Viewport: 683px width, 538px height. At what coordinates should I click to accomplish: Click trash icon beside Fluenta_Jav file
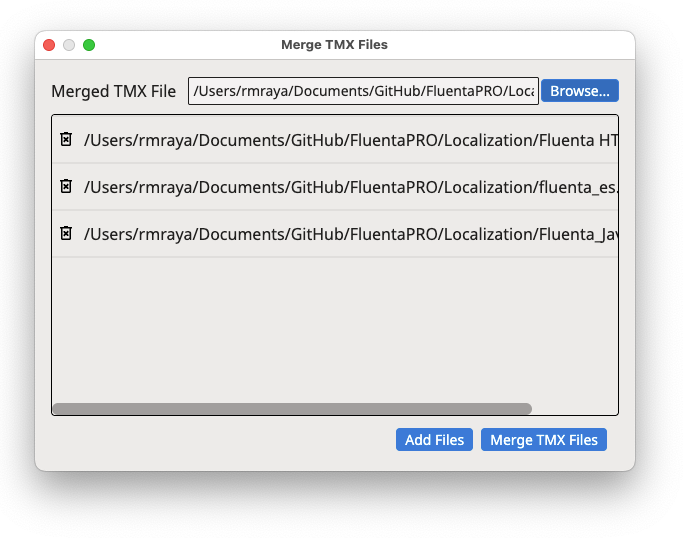point(66,233)
